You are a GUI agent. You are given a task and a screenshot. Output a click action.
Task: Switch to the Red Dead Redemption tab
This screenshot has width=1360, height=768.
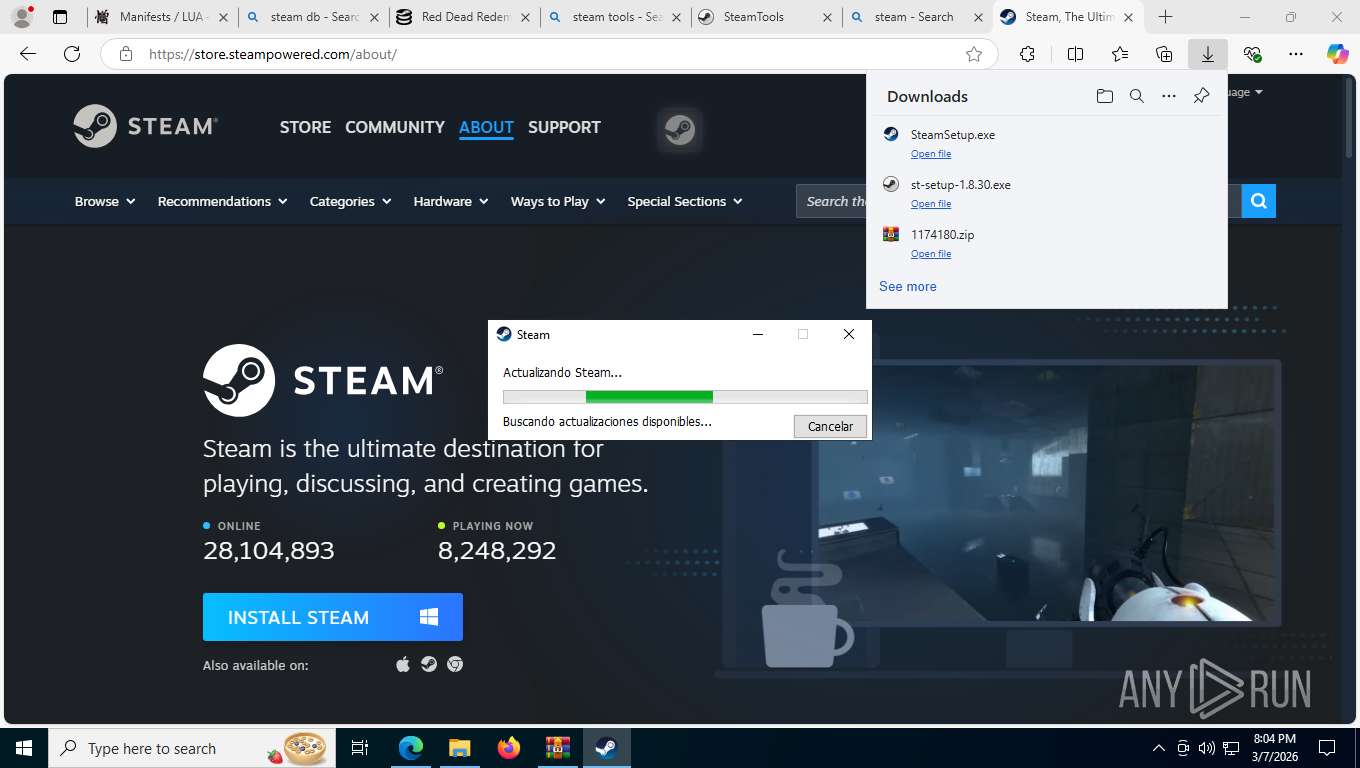[465, 17]
